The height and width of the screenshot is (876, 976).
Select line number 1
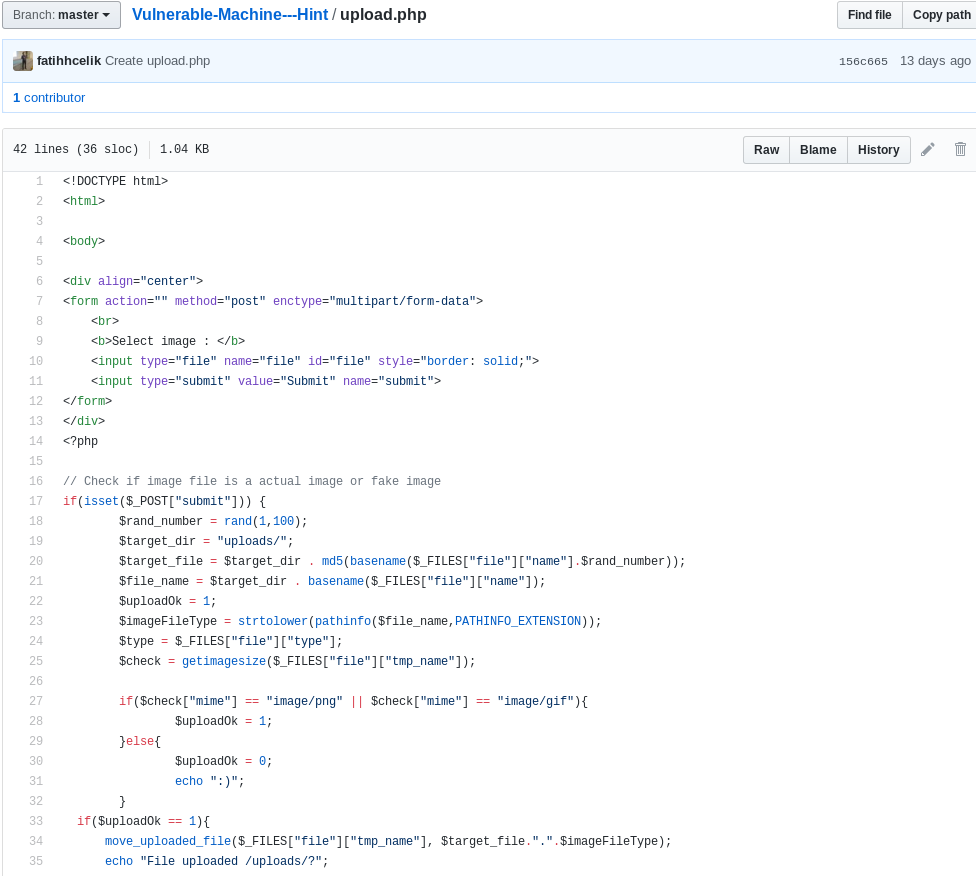pyautogui.click(x=39, y=181)
